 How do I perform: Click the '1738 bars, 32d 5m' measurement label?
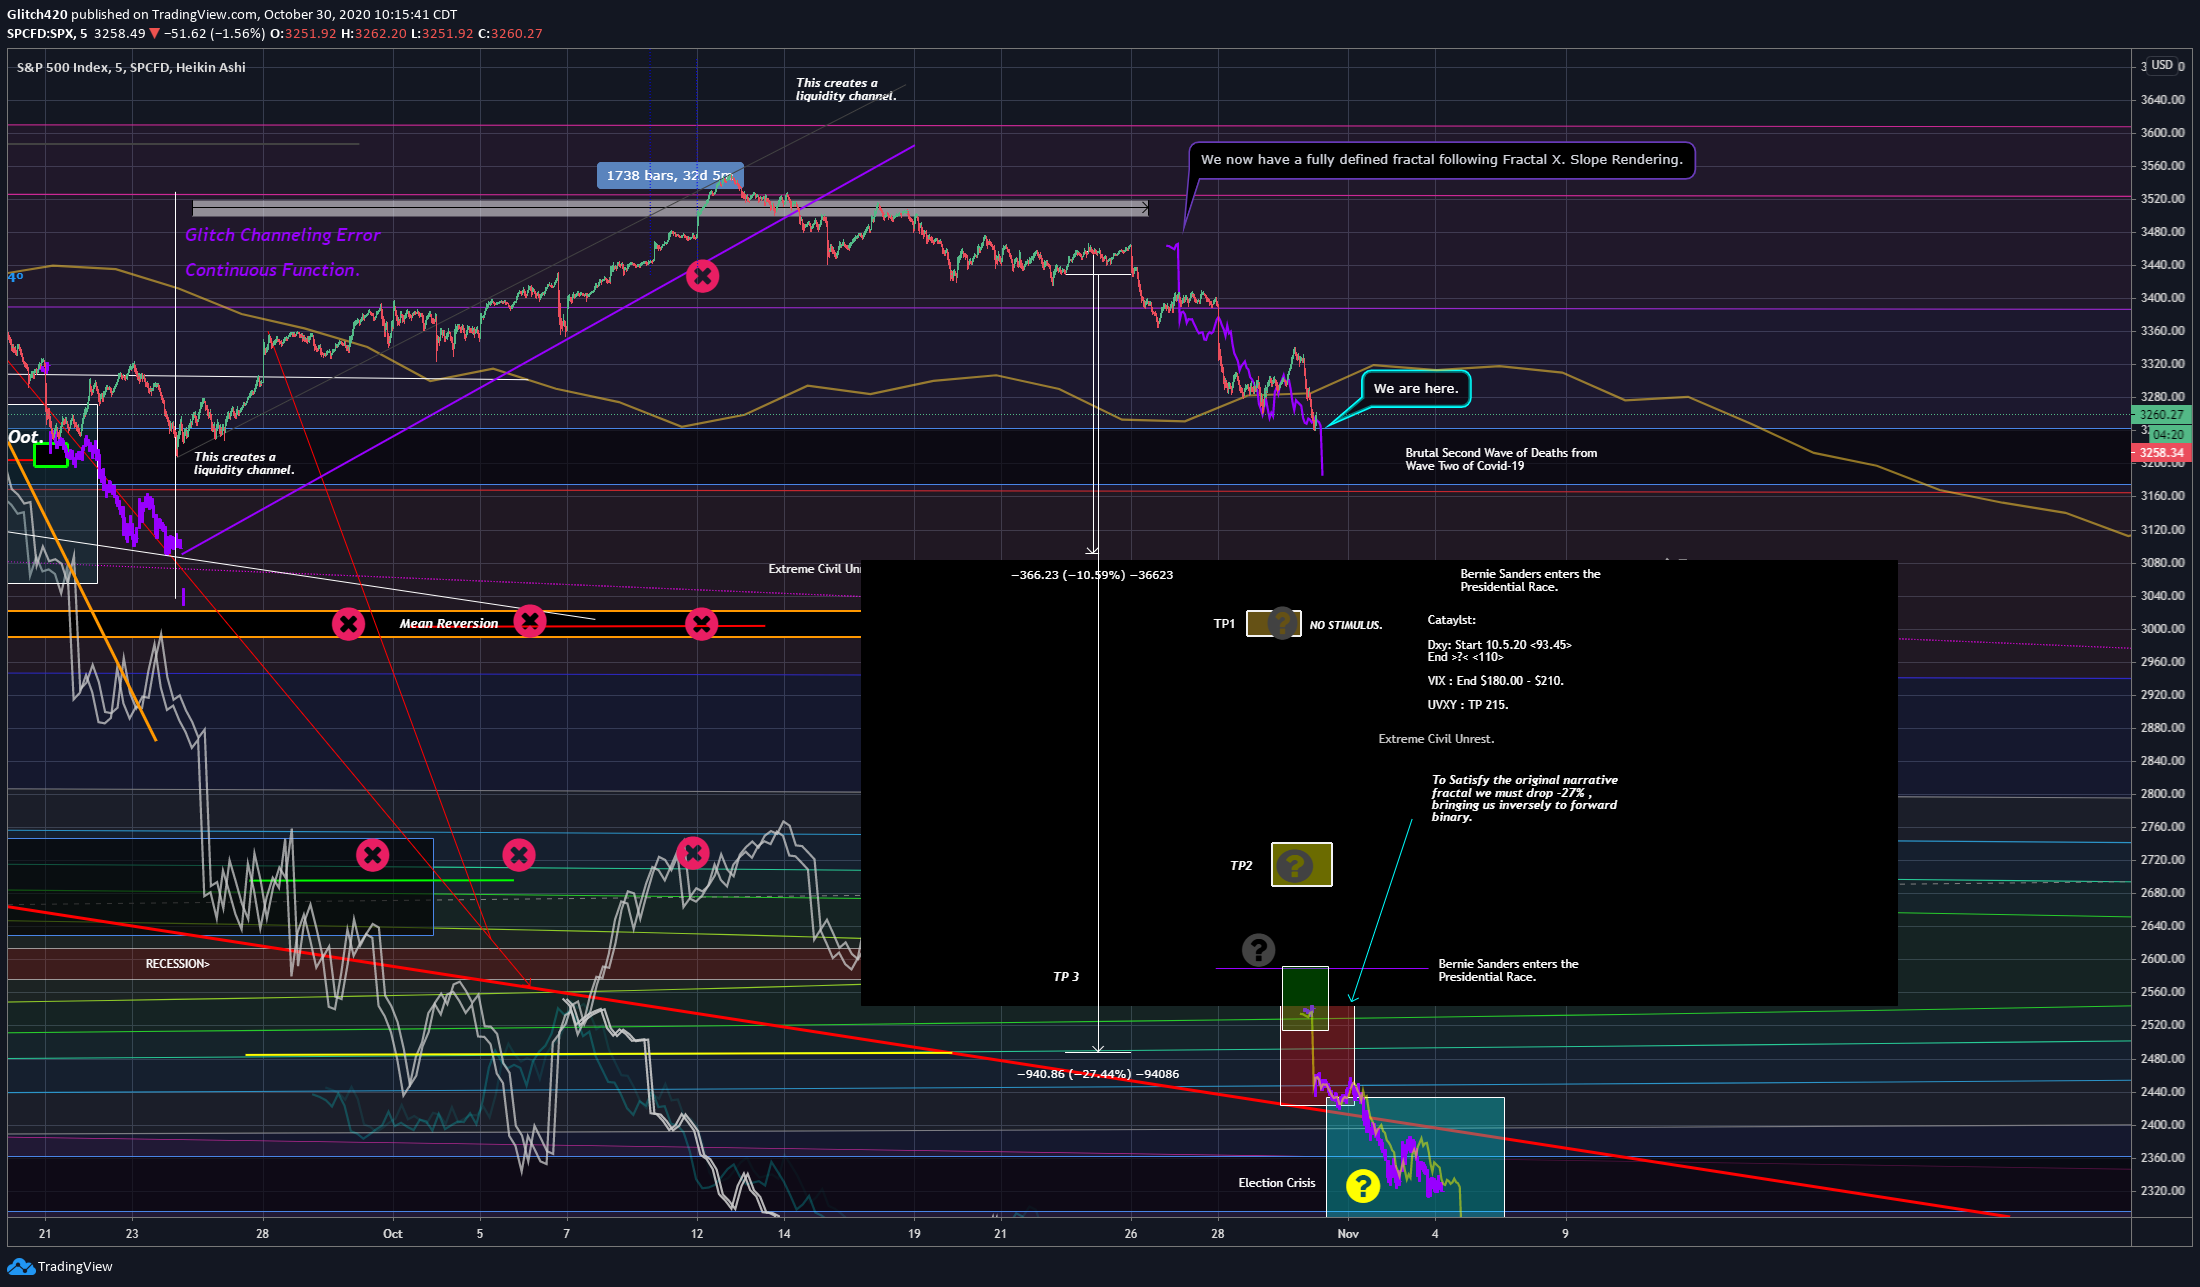670,176
